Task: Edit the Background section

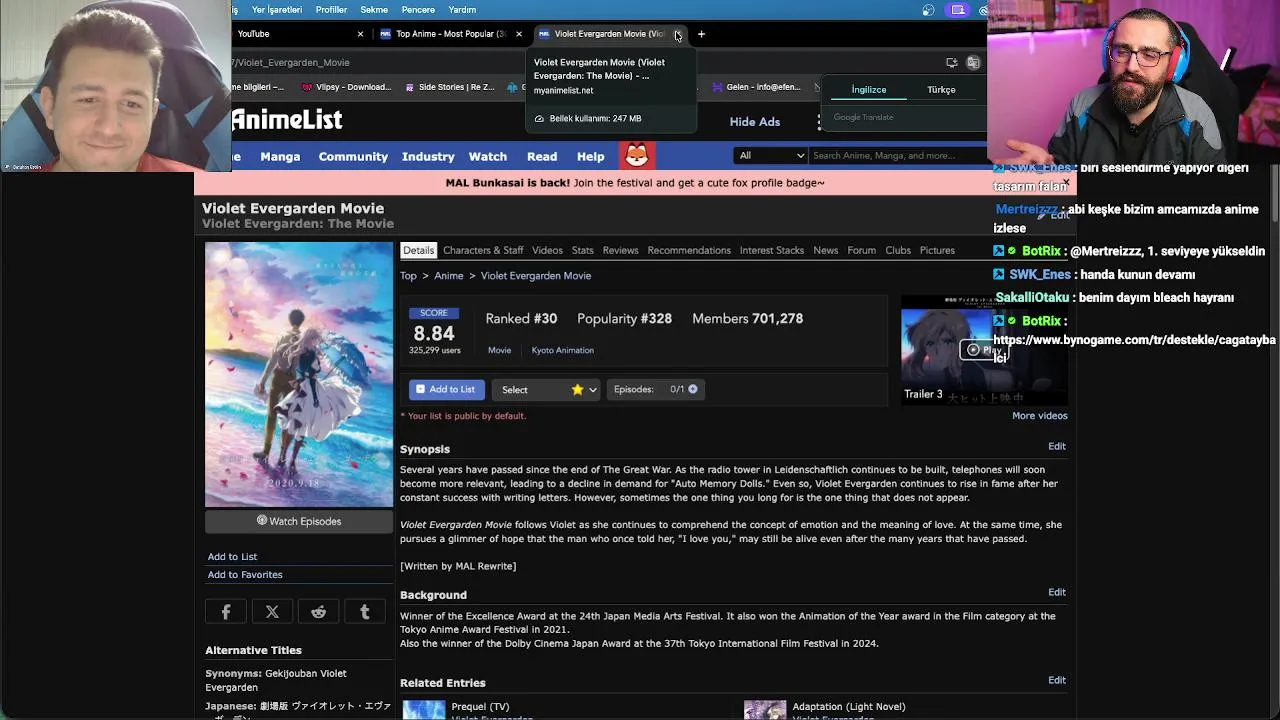Action: coord(1057,592)
